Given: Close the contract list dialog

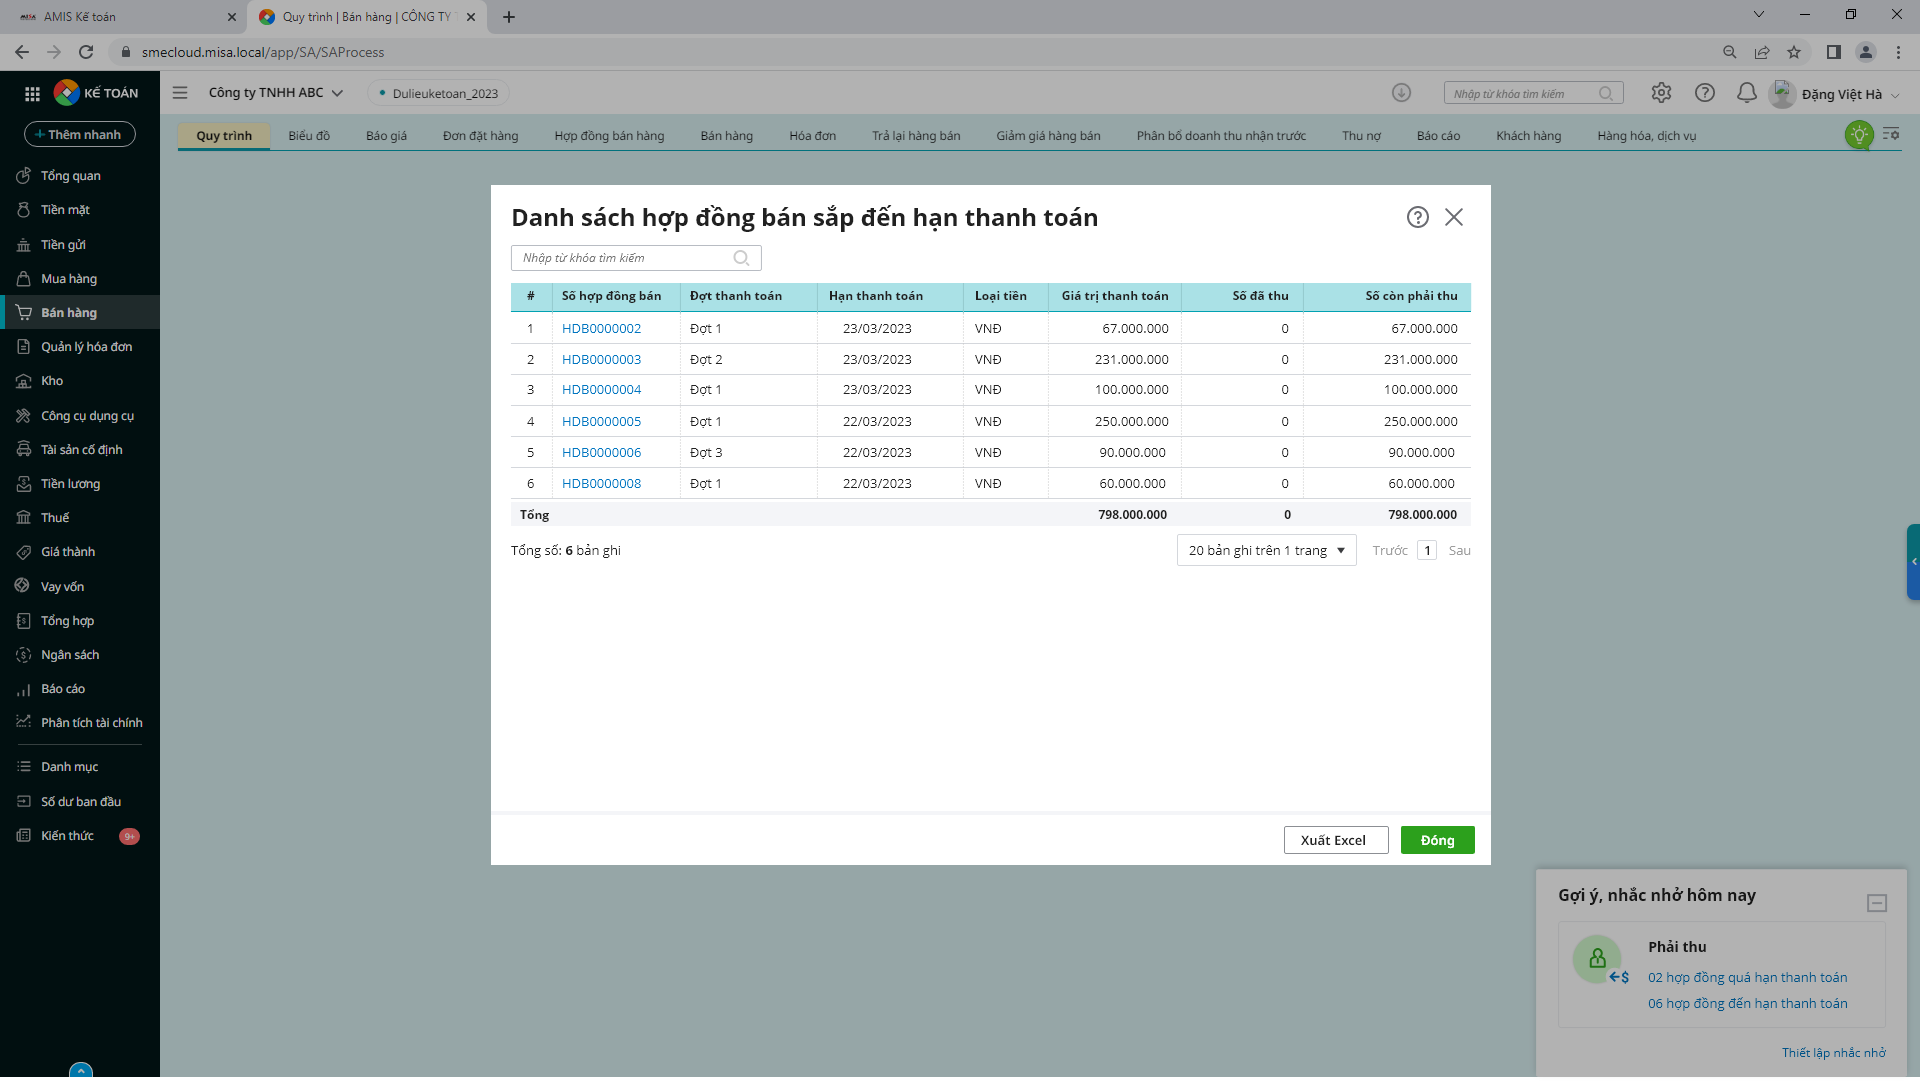Looking at the screenshot, I should [1454, 218].
